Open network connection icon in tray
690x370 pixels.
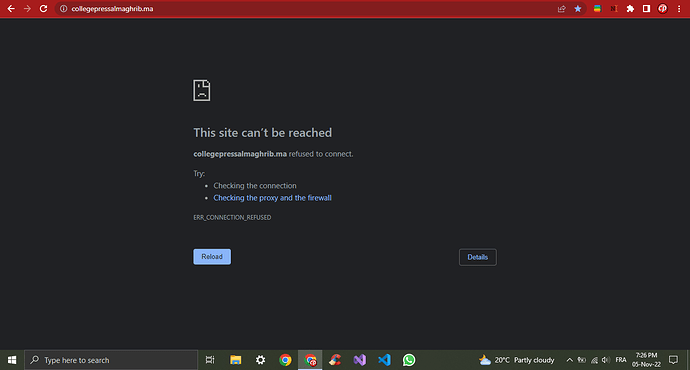coord(594,360)
